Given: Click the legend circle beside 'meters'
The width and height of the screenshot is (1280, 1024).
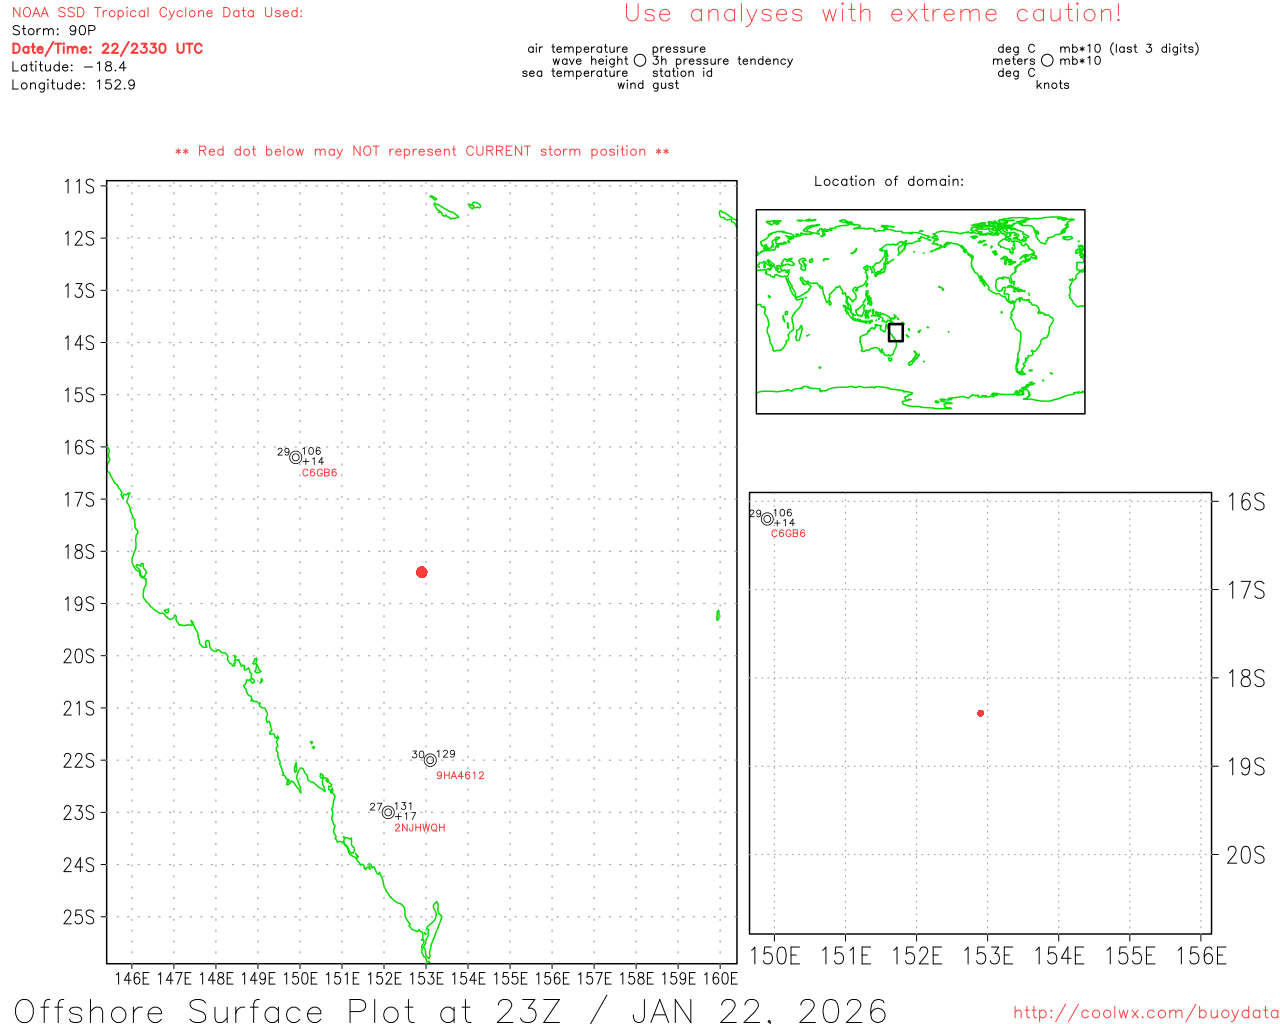Looking at the screenshot, I should tap(1047, 61).
